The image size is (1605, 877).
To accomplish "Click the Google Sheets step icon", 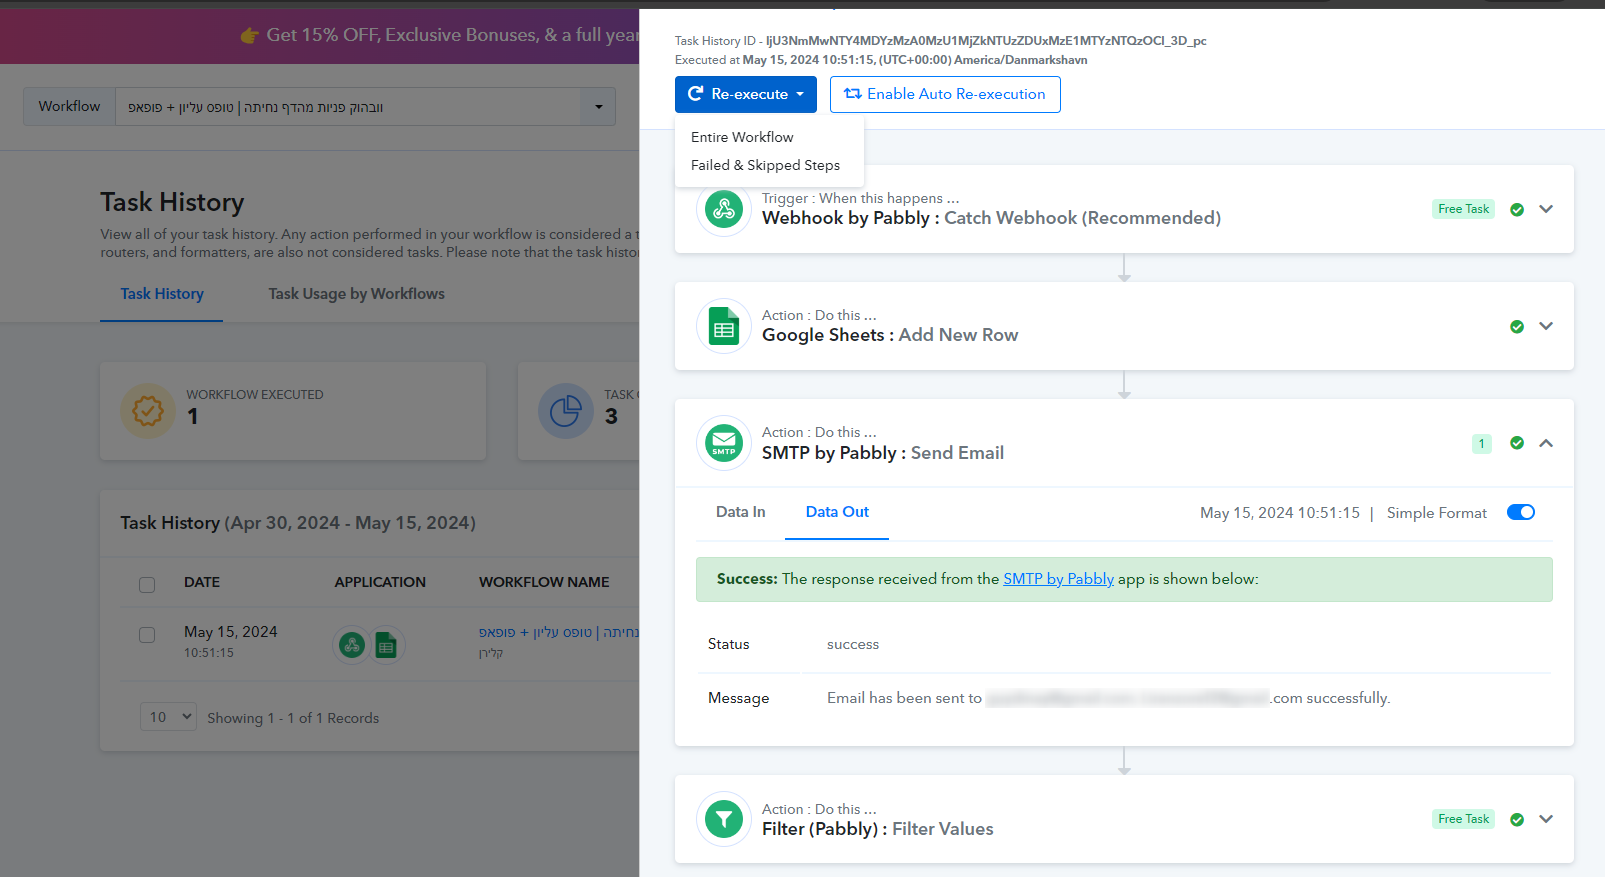I will click(724, 326).
